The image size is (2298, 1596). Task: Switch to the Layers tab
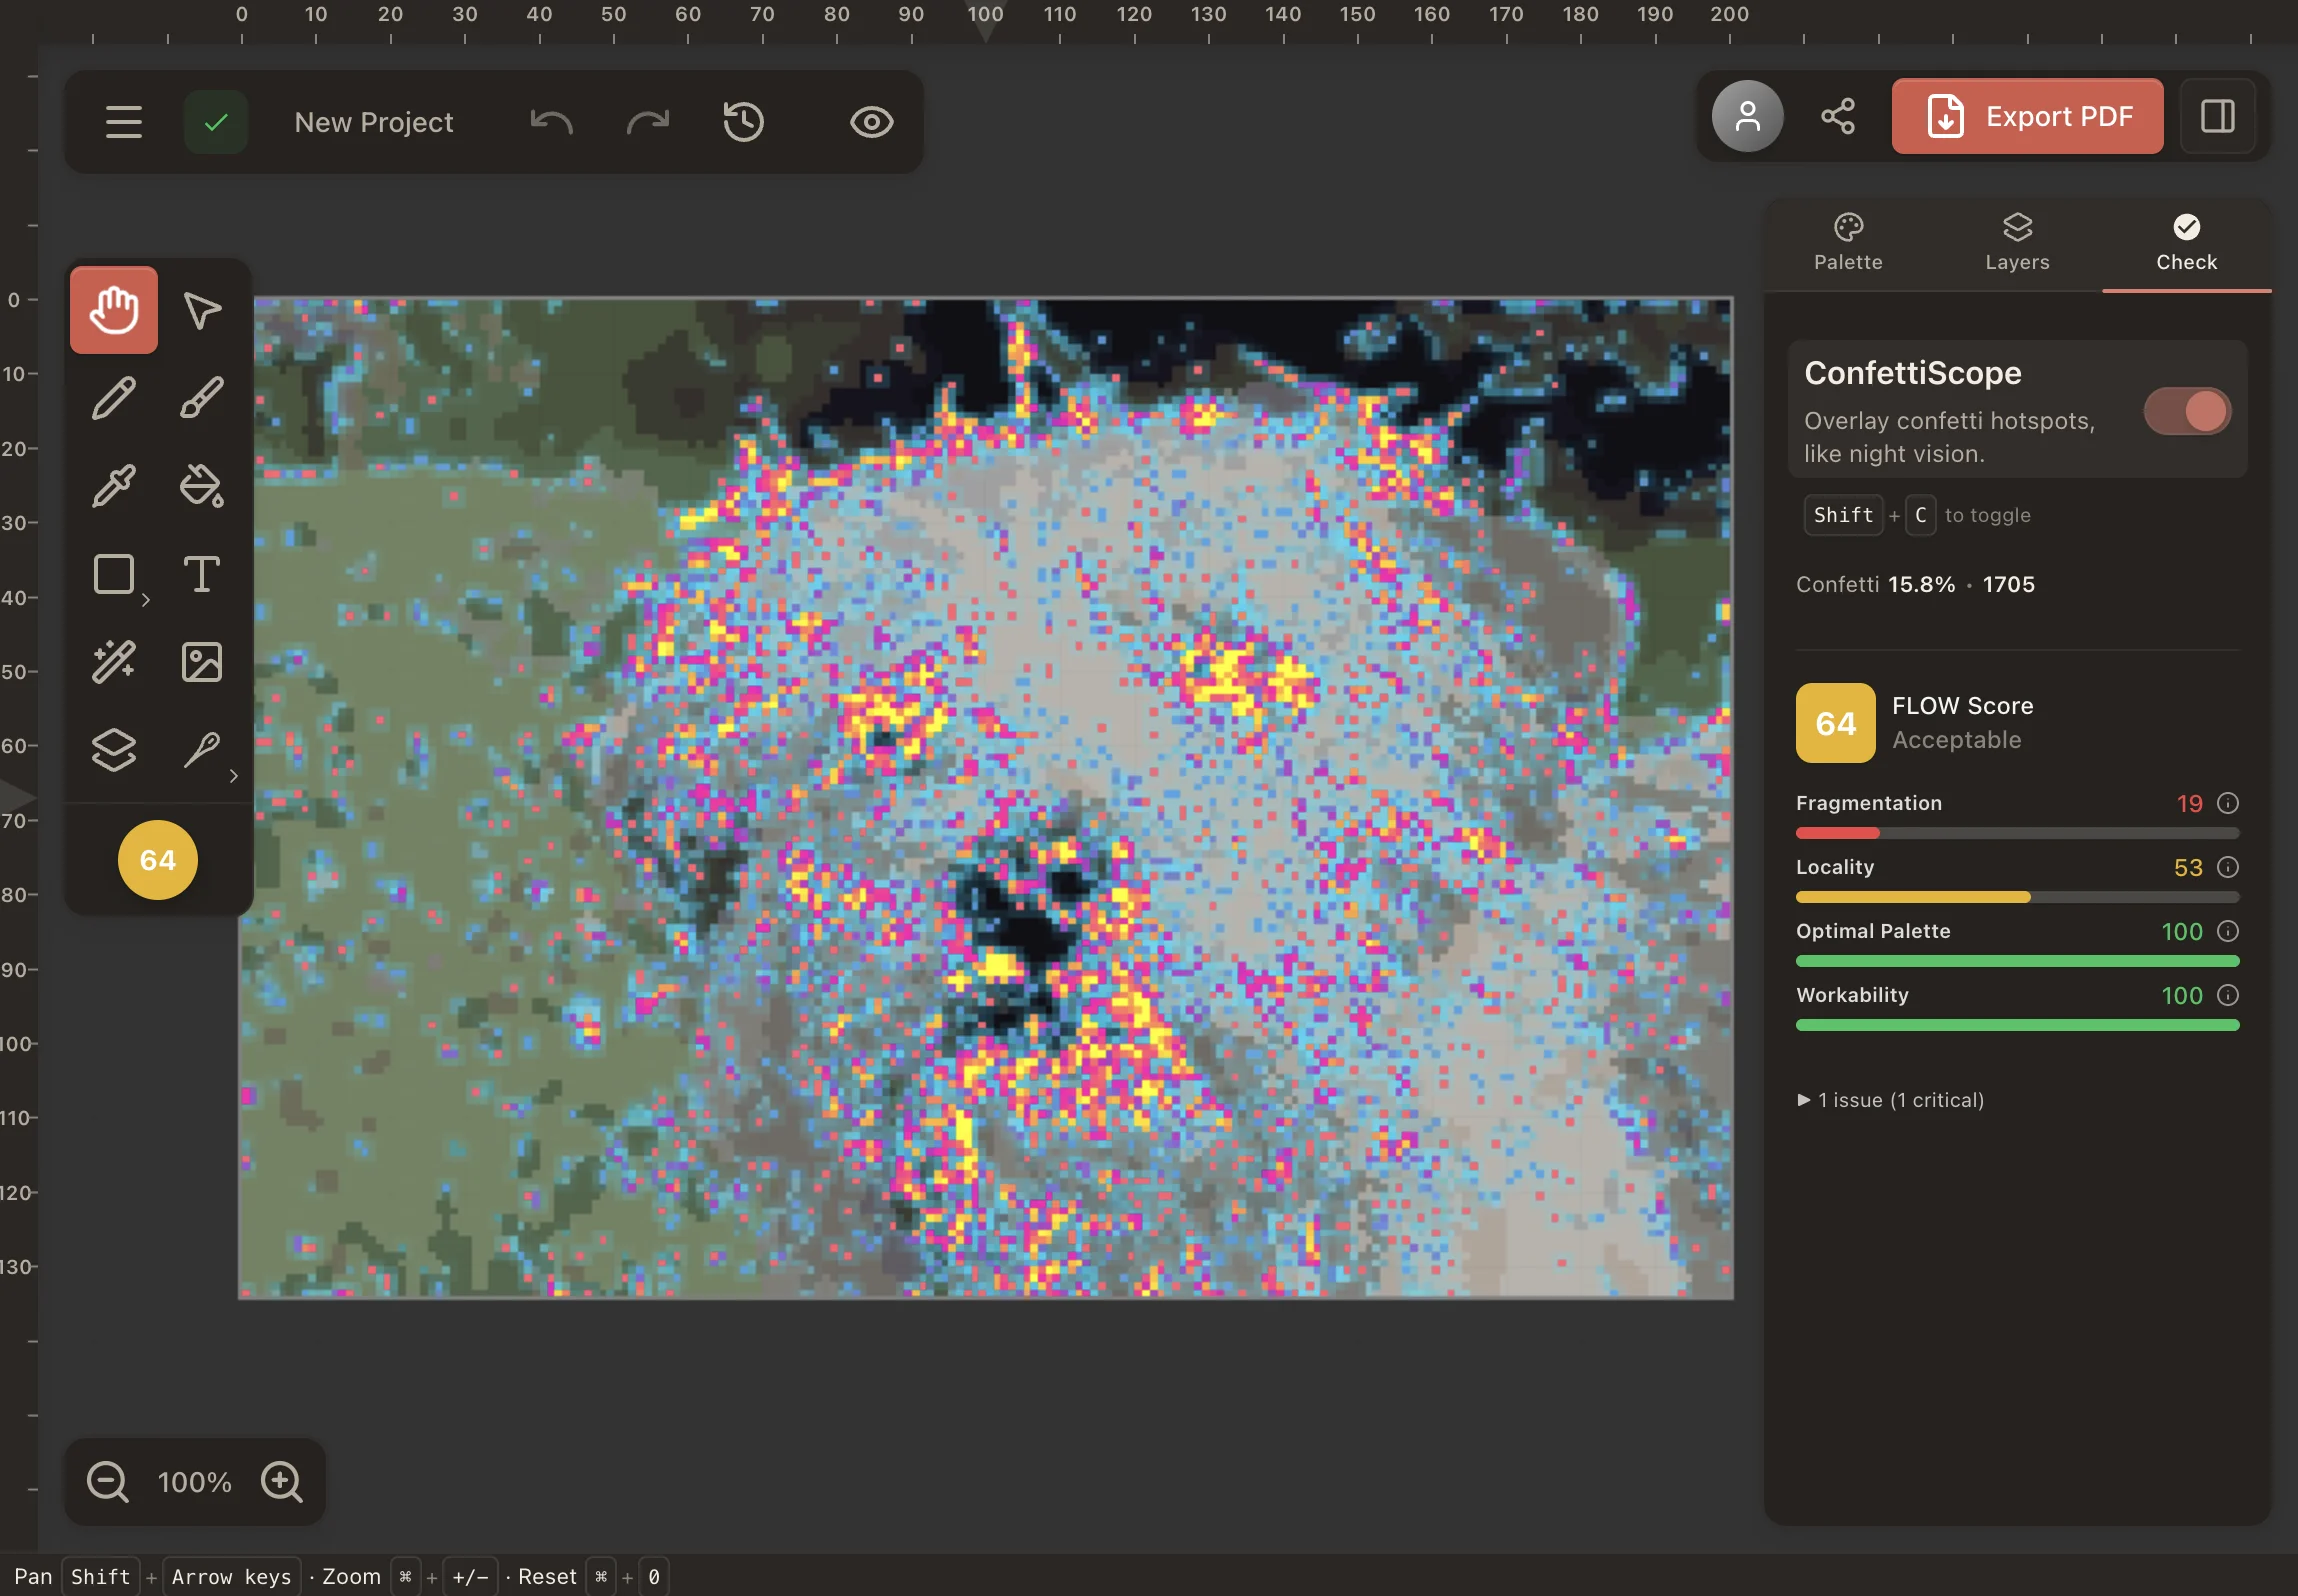coord(2017,243)
